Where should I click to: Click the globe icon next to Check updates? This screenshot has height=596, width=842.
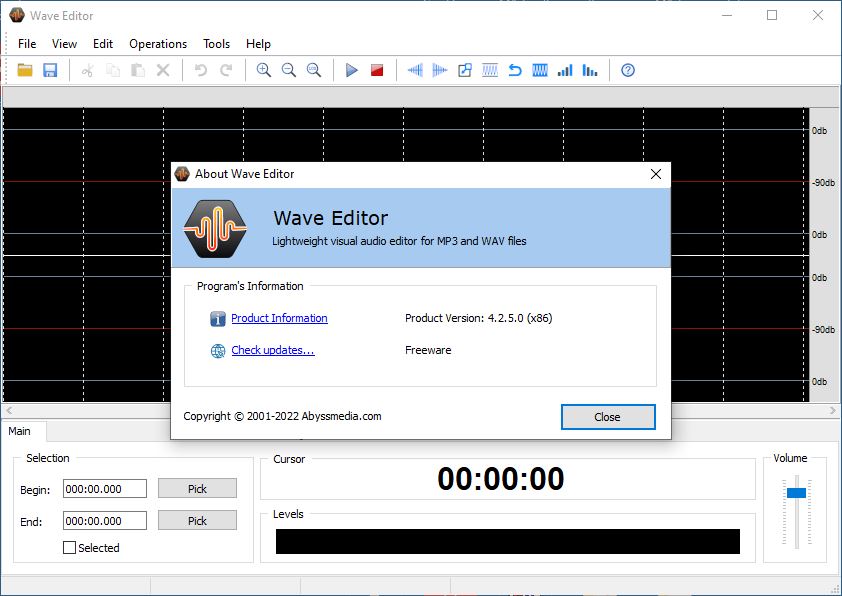pos(217,351)
